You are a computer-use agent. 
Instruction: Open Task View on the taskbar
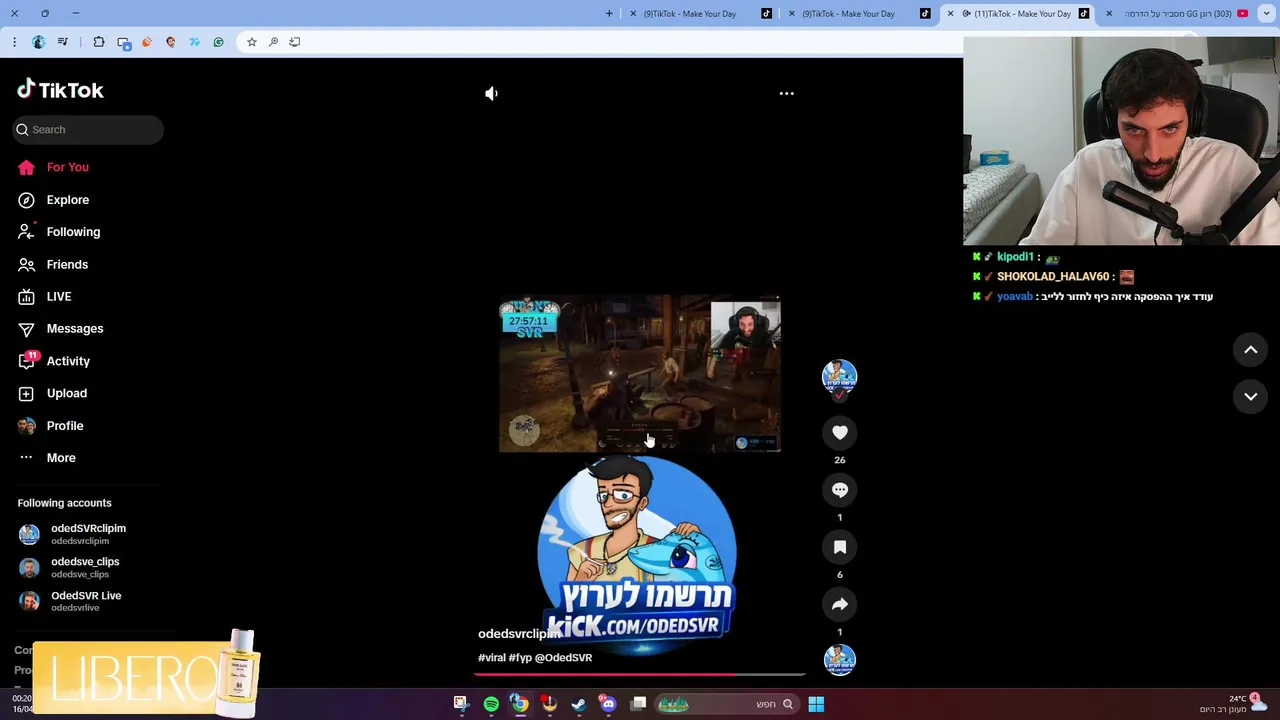[639, 704]
